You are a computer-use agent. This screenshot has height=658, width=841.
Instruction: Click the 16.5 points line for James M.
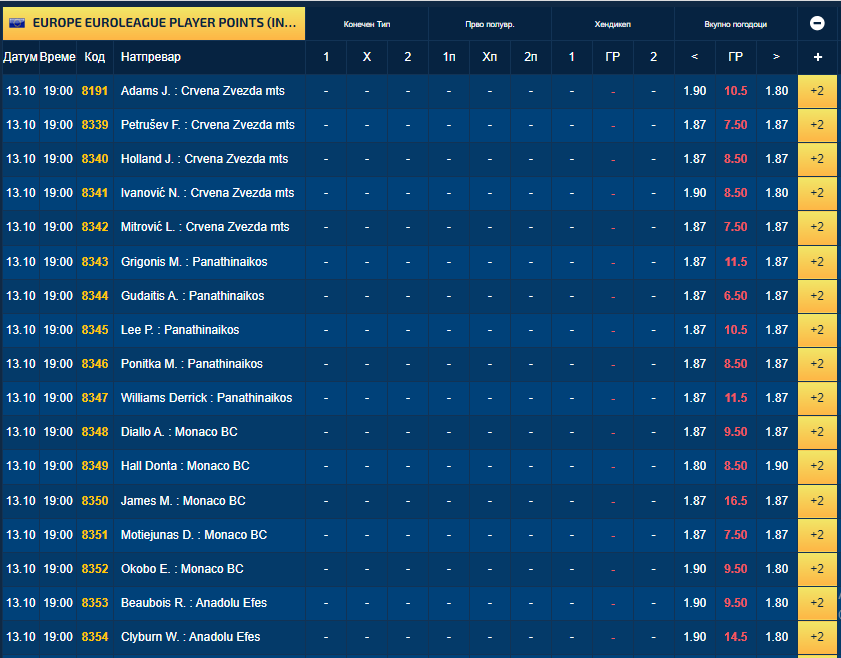(x=735, y=501)
